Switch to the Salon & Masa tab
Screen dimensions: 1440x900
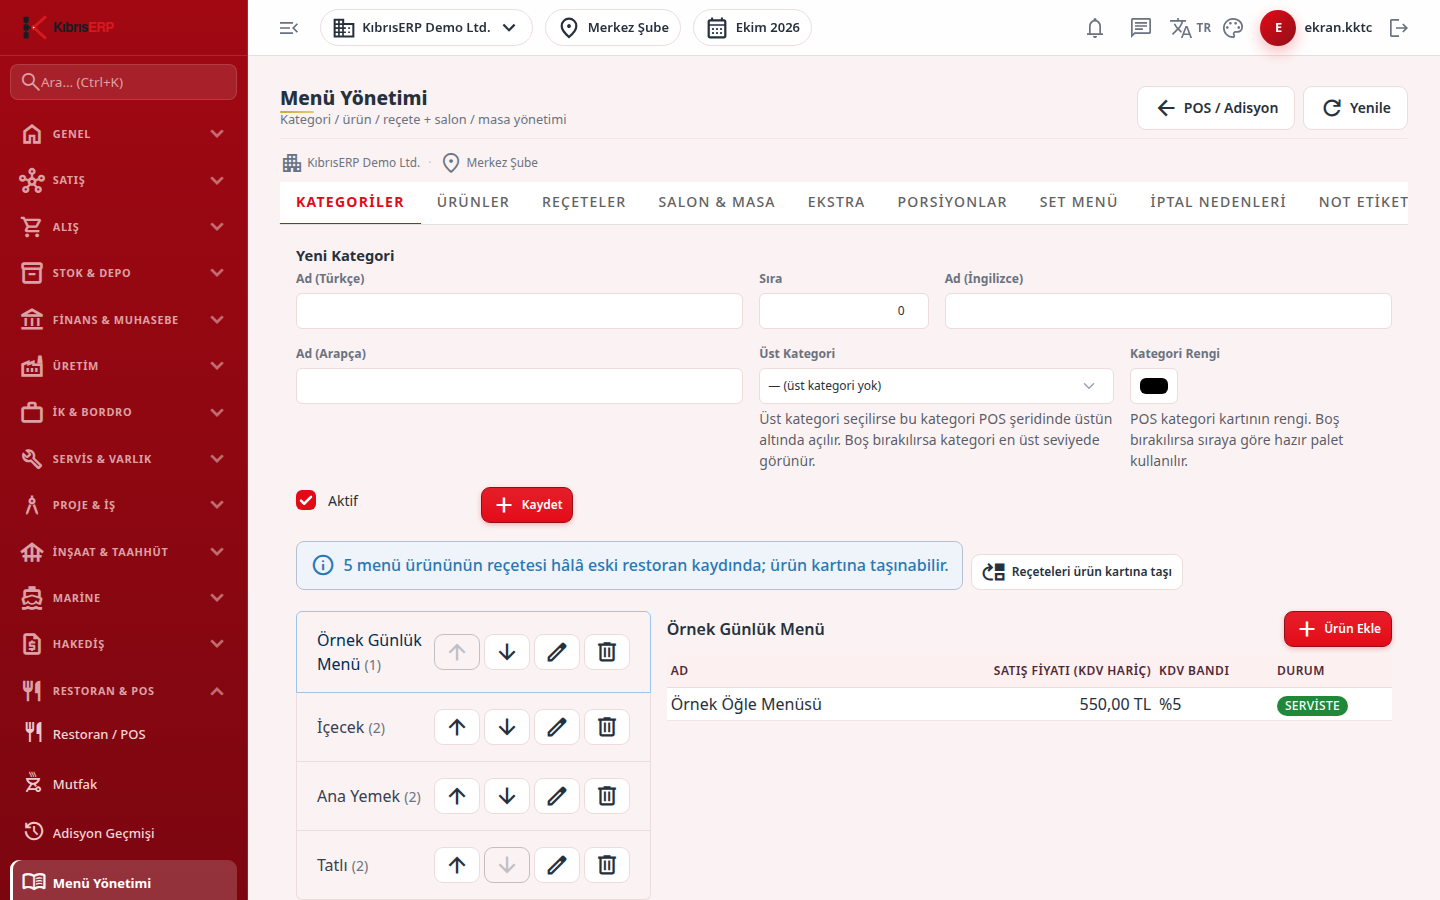pos(717,202)
